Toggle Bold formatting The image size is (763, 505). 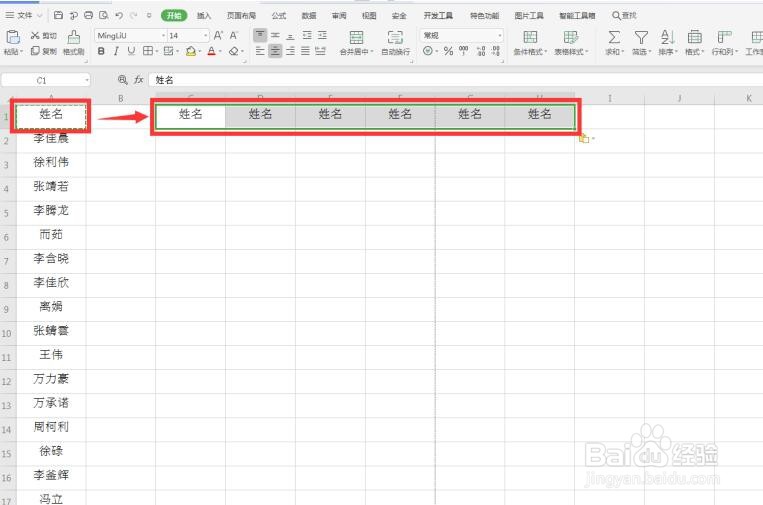[101, 51]
